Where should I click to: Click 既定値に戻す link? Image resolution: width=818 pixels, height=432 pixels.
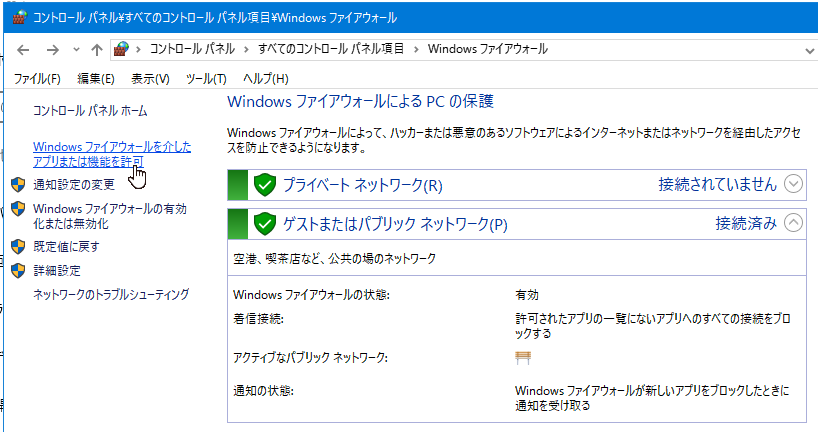66,247
